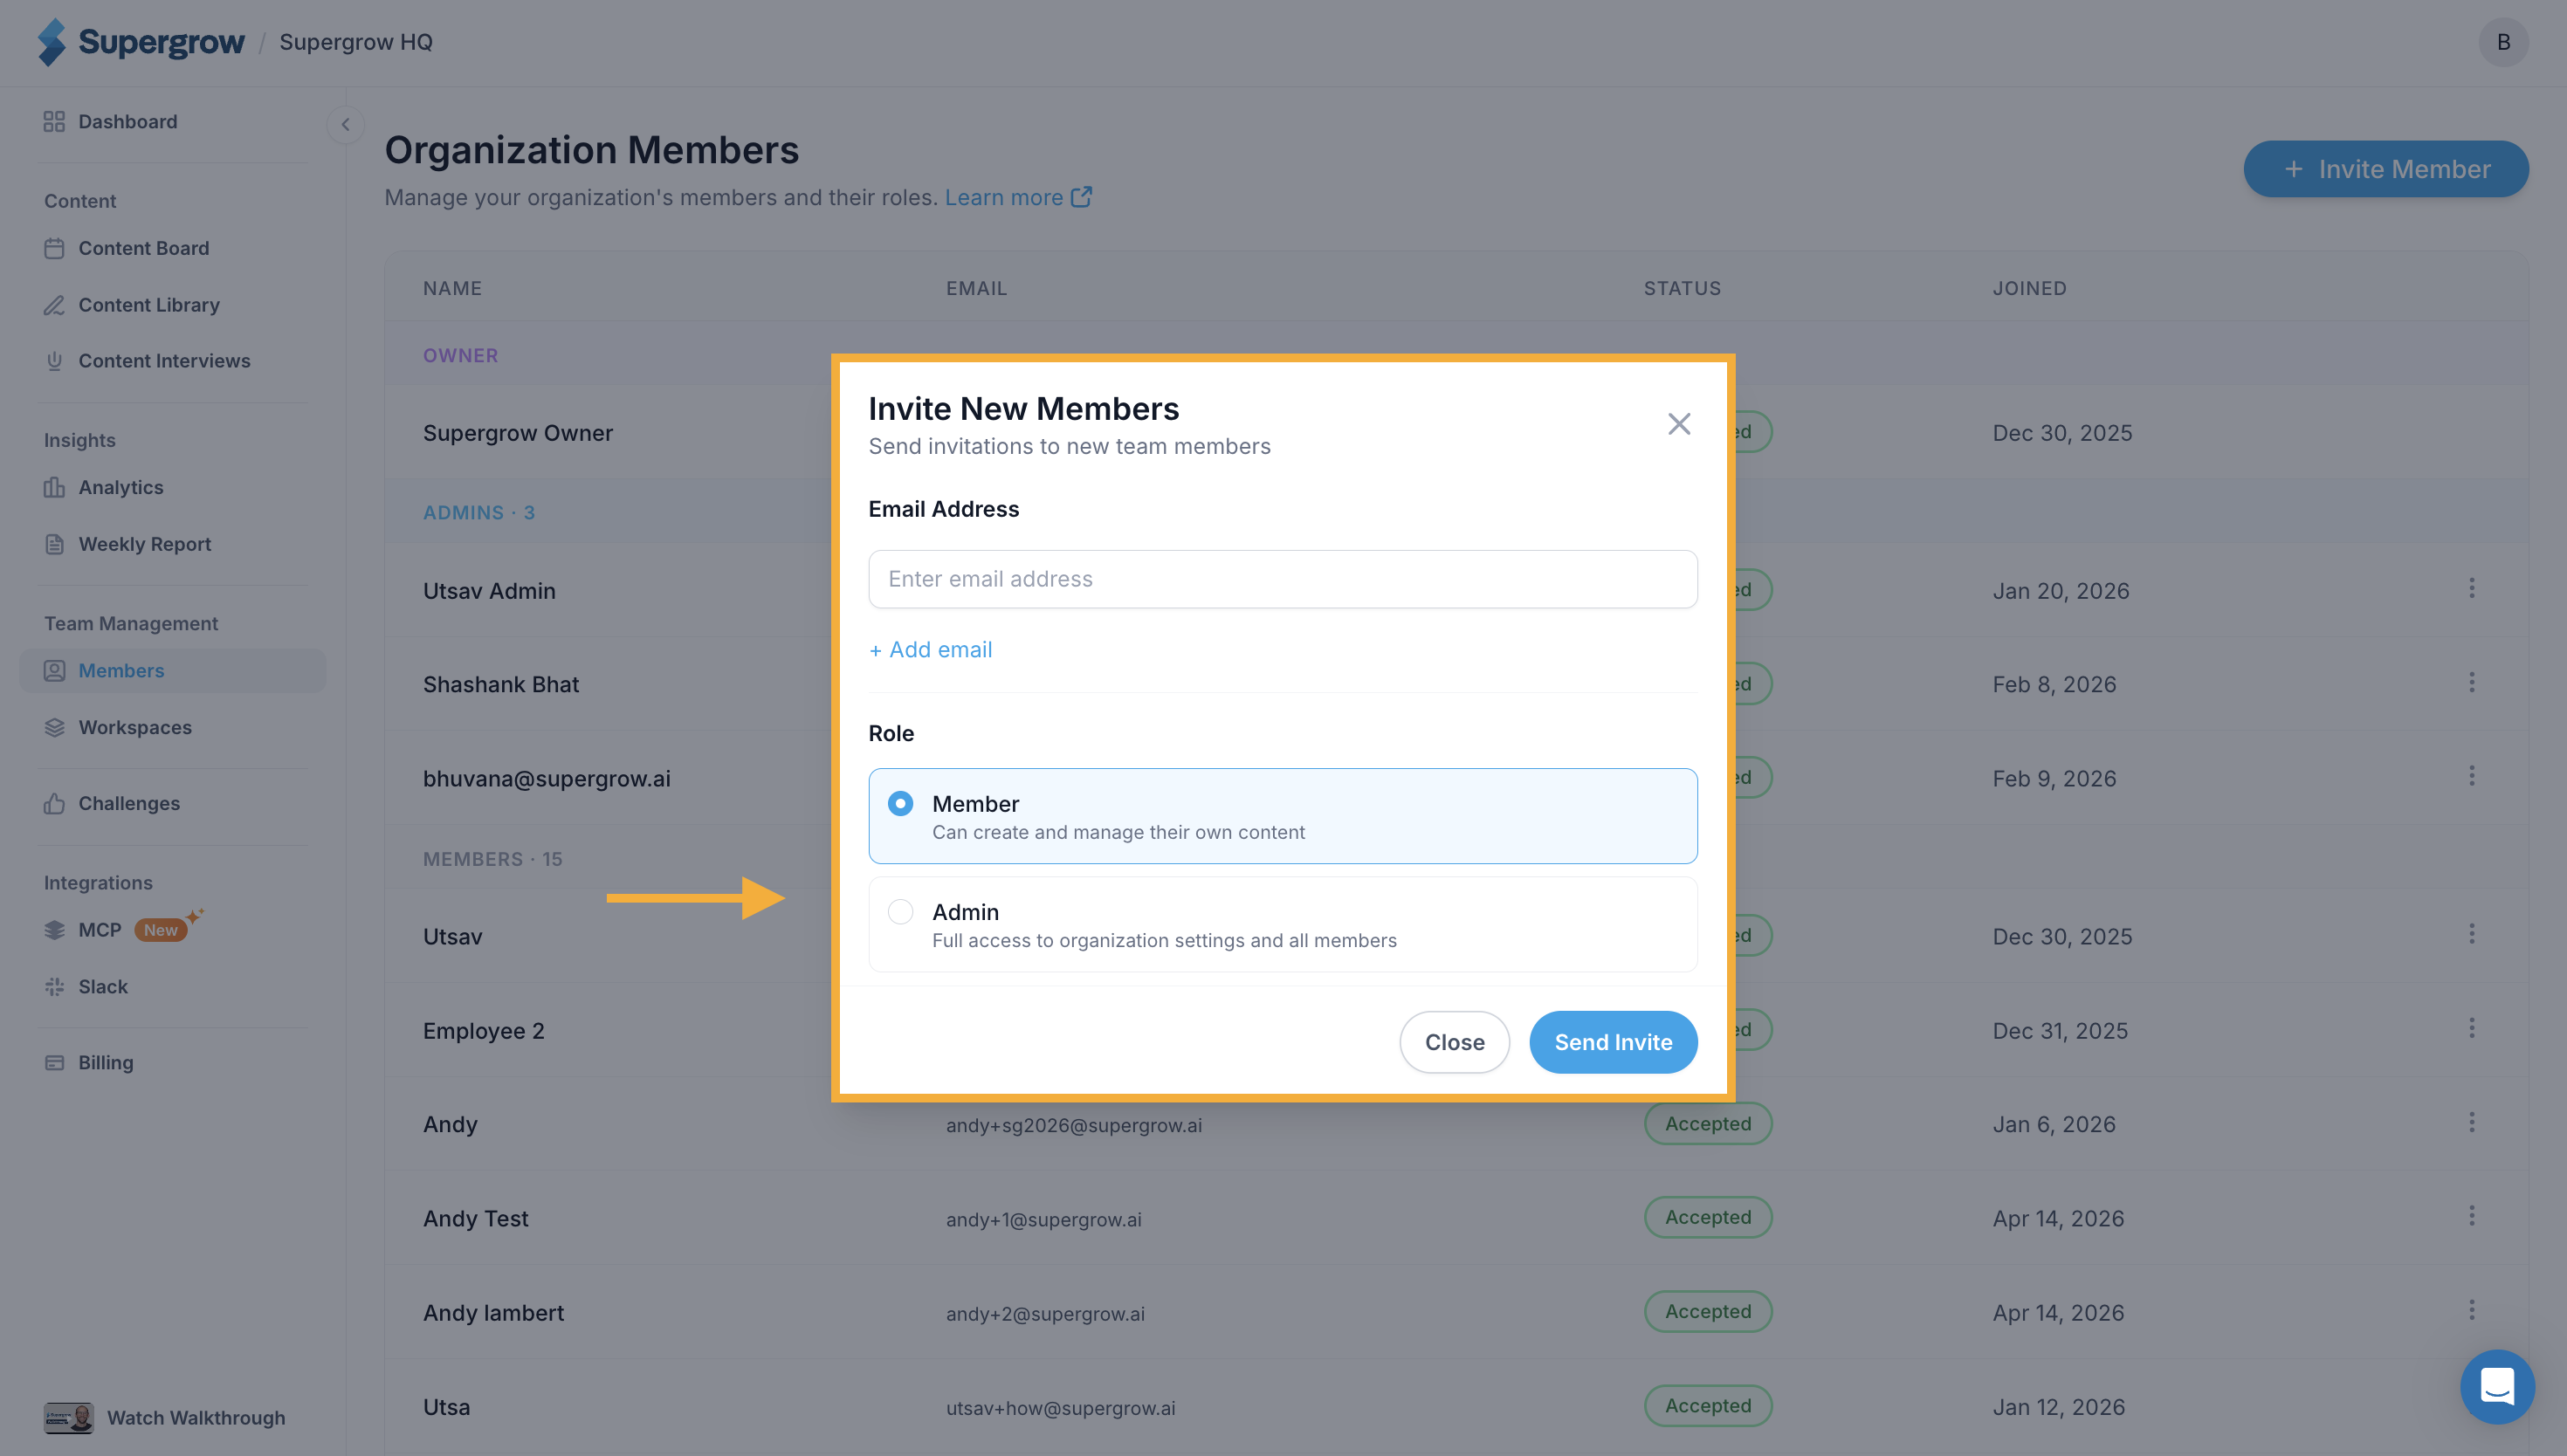
Task: Click the ADMINS · 3 group header
Action: pyautogui.click(x=479, y=512)
